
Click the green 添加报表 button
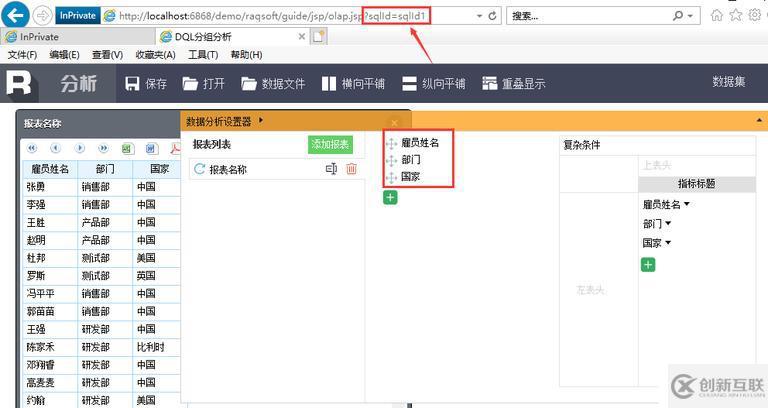(x=330, y=144)
